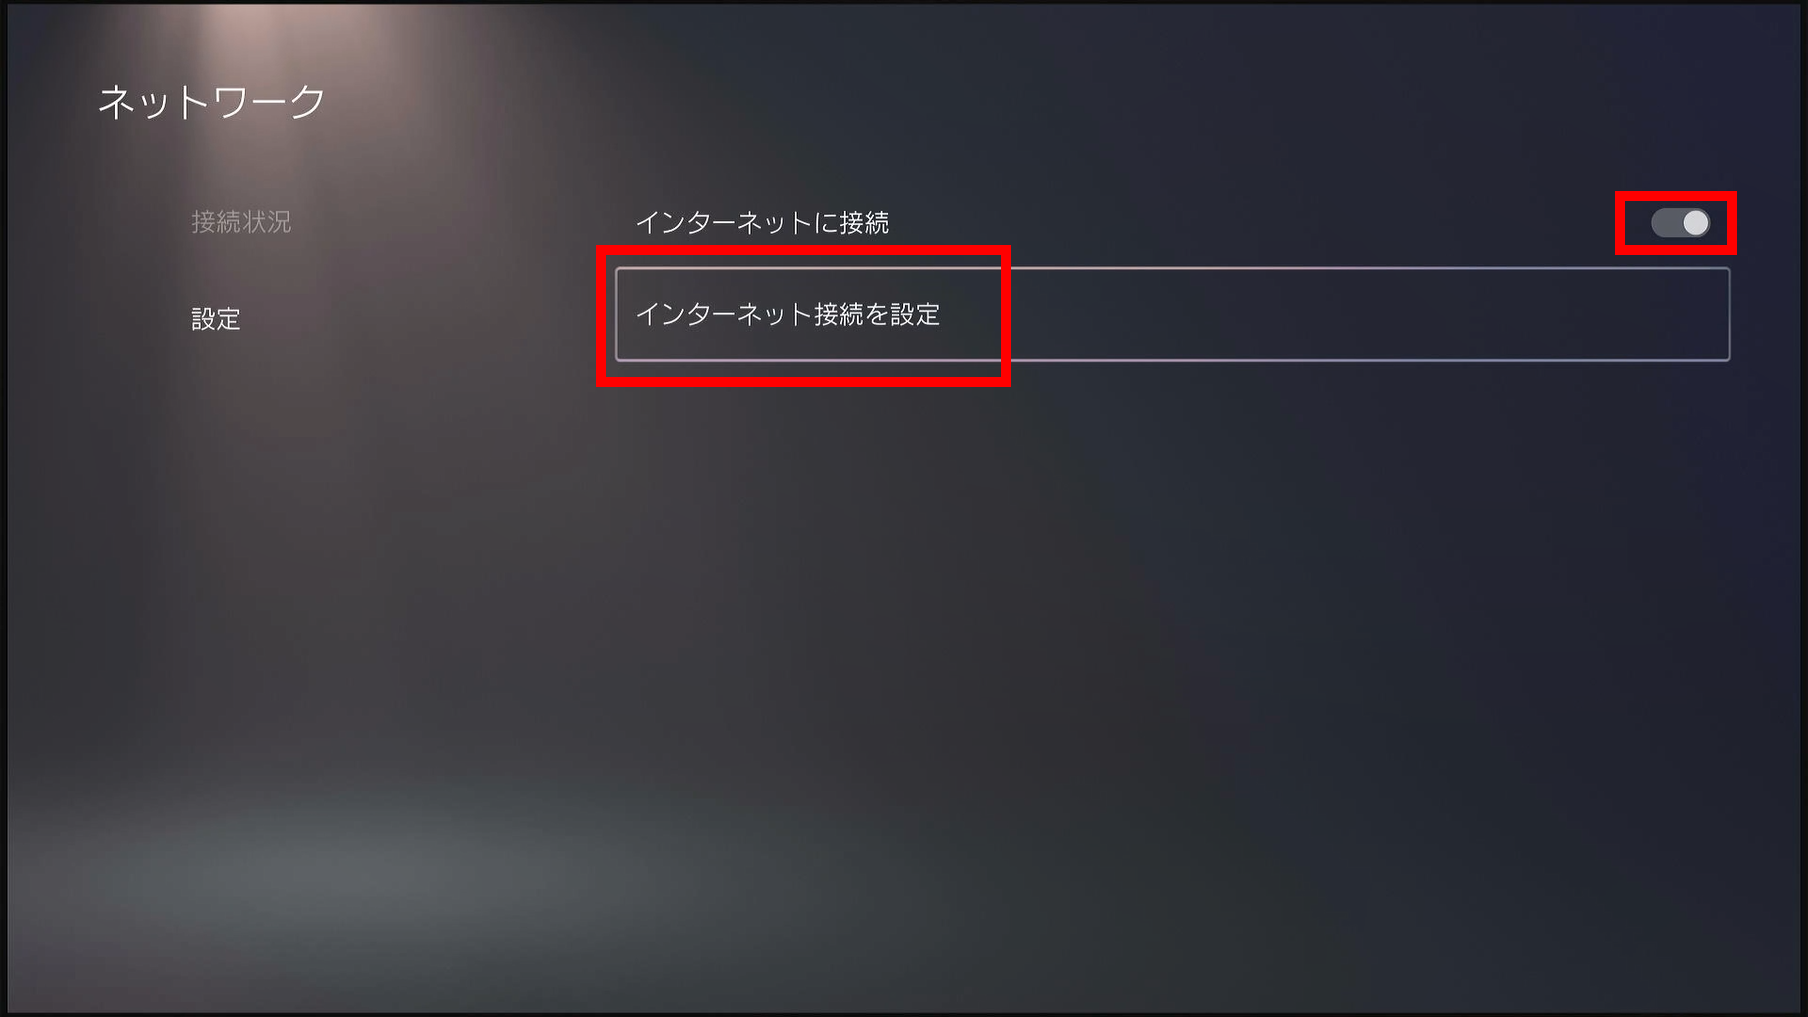Click the white knob of the internet toggle
1808x1017 pixels.
[1695, 223]
